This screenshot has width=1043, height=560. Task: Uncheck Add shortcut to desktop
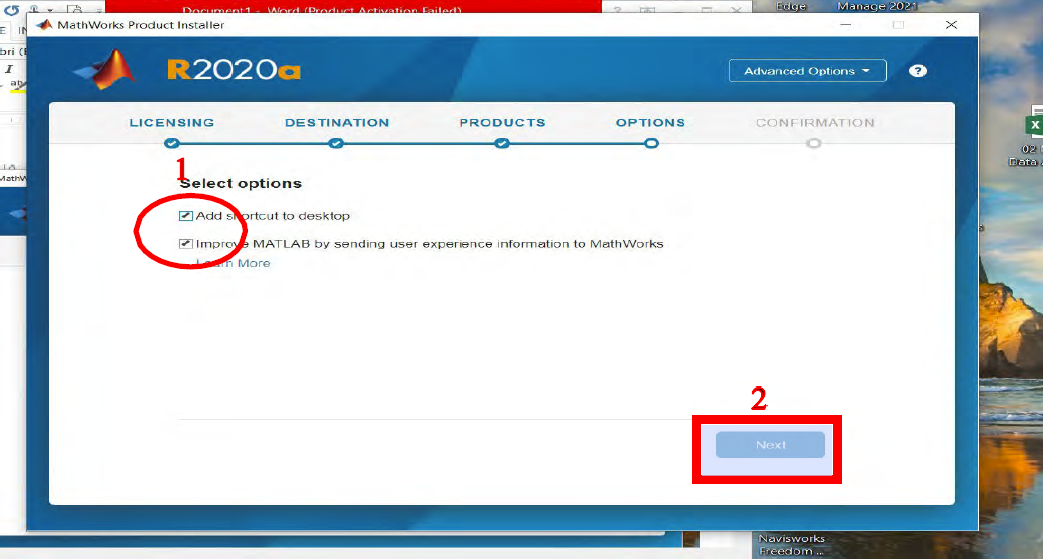[186, 216]
